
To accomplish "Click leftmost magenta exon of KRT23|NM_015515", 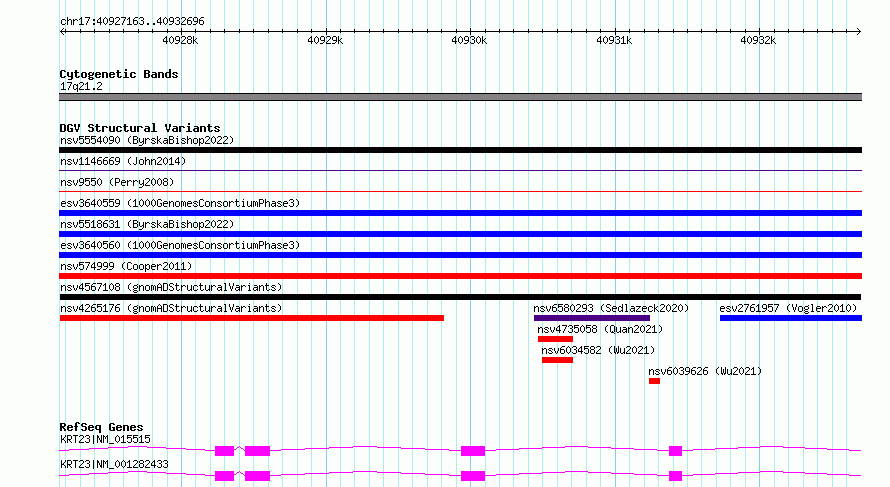I will pyautogui.click(x=224, y=451).
